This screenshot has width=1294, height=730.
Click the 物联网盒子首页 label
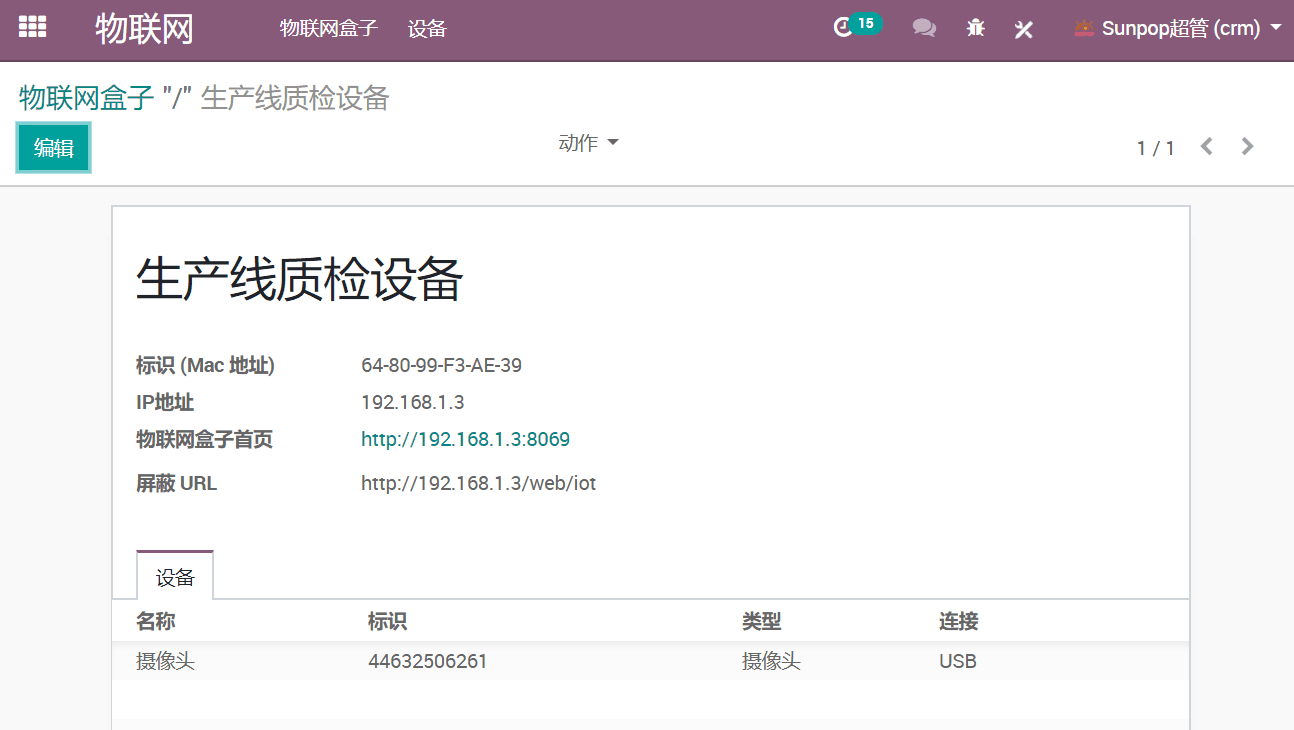(204, 440)
